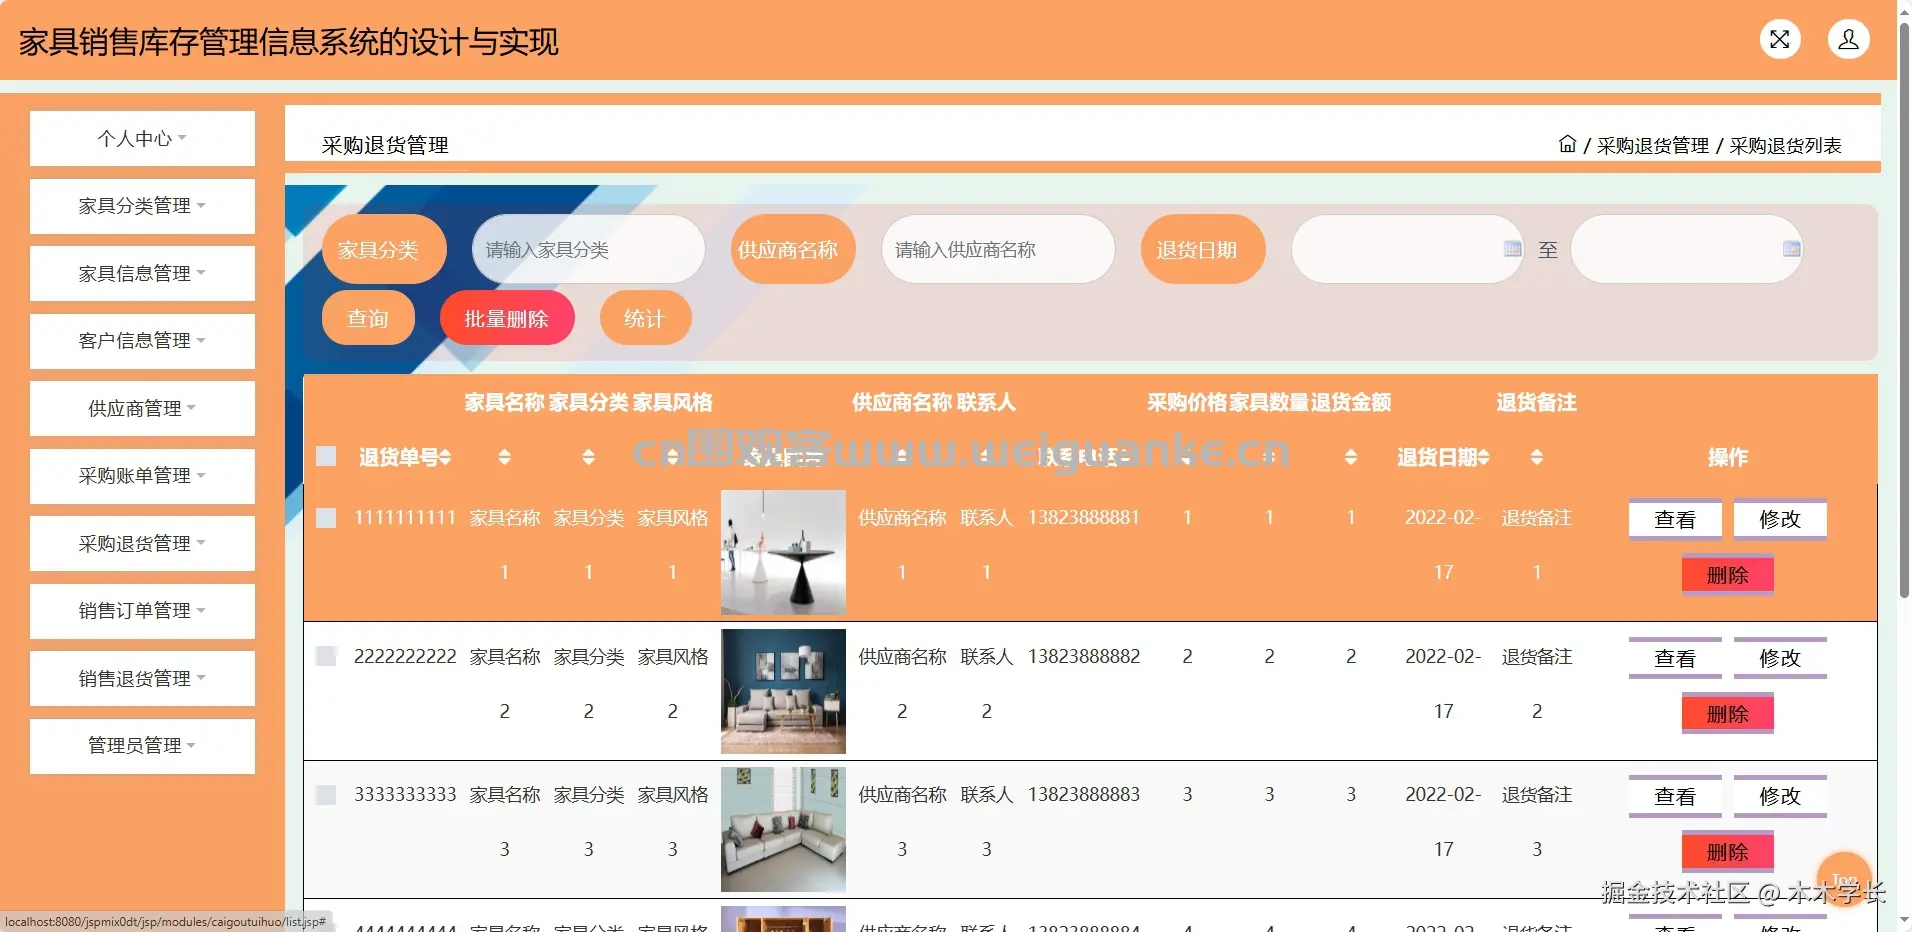Open the corner sofa image of order 3333333333
Viewport: 1912px width, 932px height.
click(x=783, y=829)
